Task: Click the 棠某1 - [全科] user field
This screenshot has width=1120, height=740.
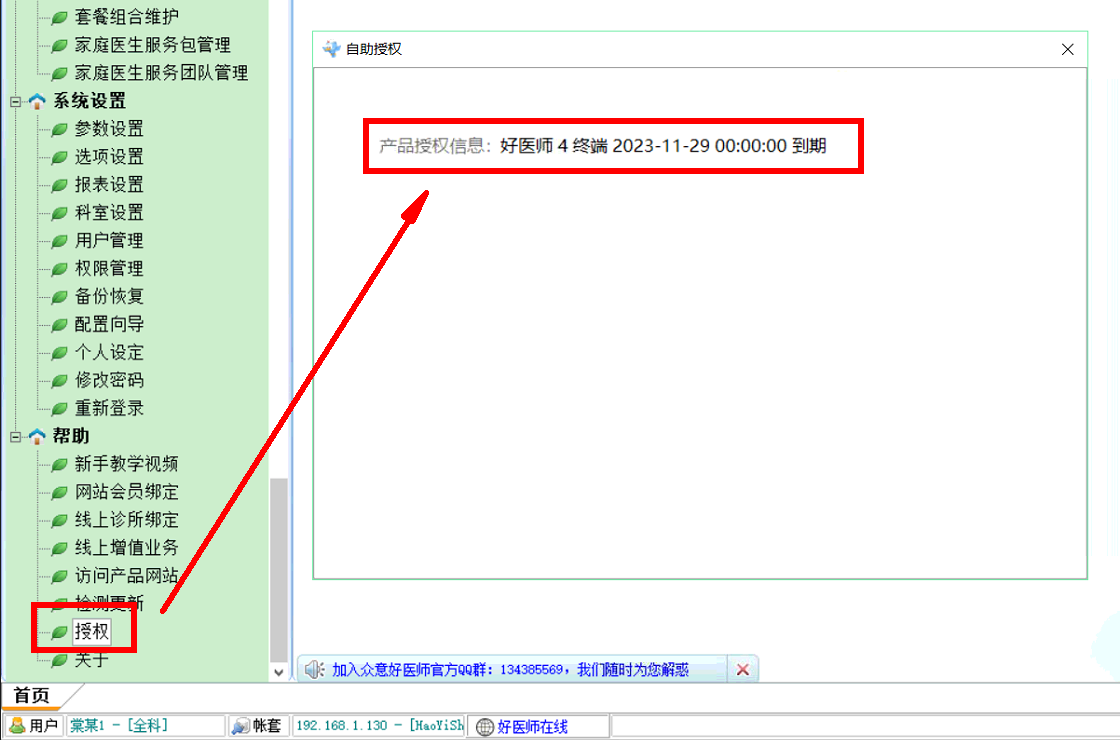Action: tap(145, 726)
